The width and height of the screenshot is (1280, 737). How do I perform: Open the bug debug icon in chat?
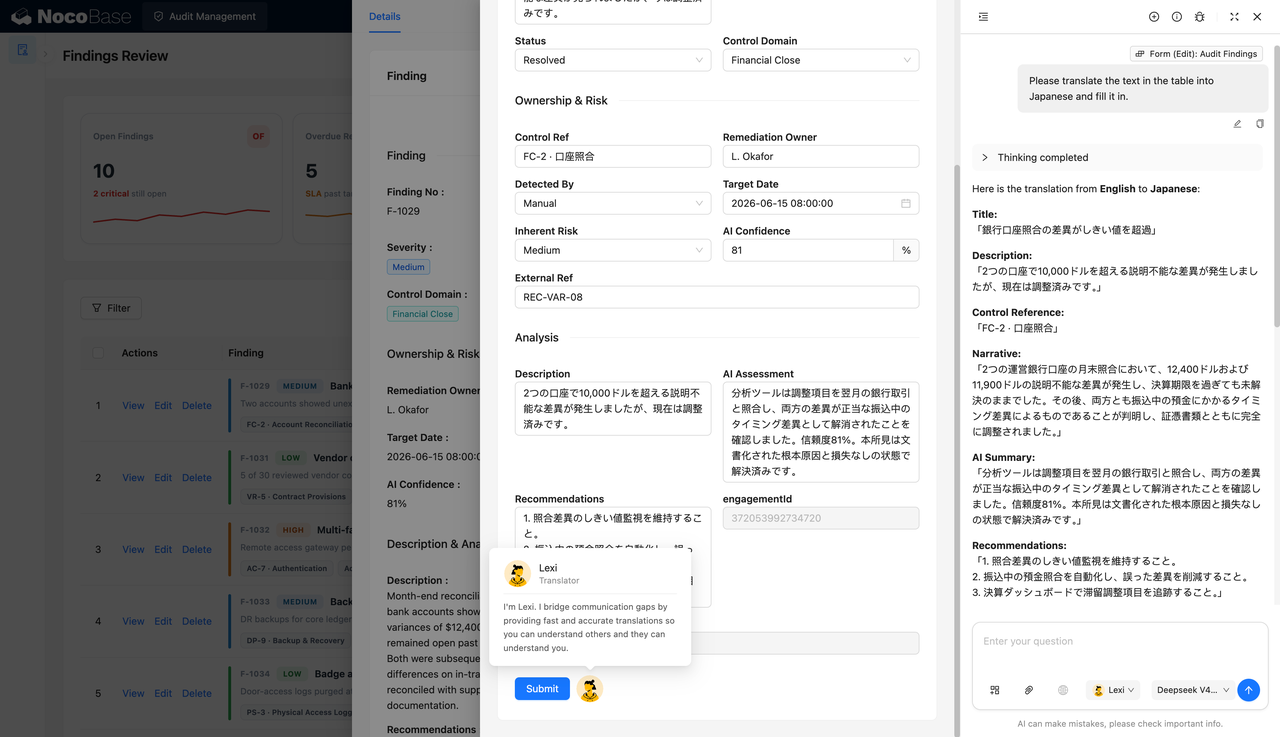1200,17
